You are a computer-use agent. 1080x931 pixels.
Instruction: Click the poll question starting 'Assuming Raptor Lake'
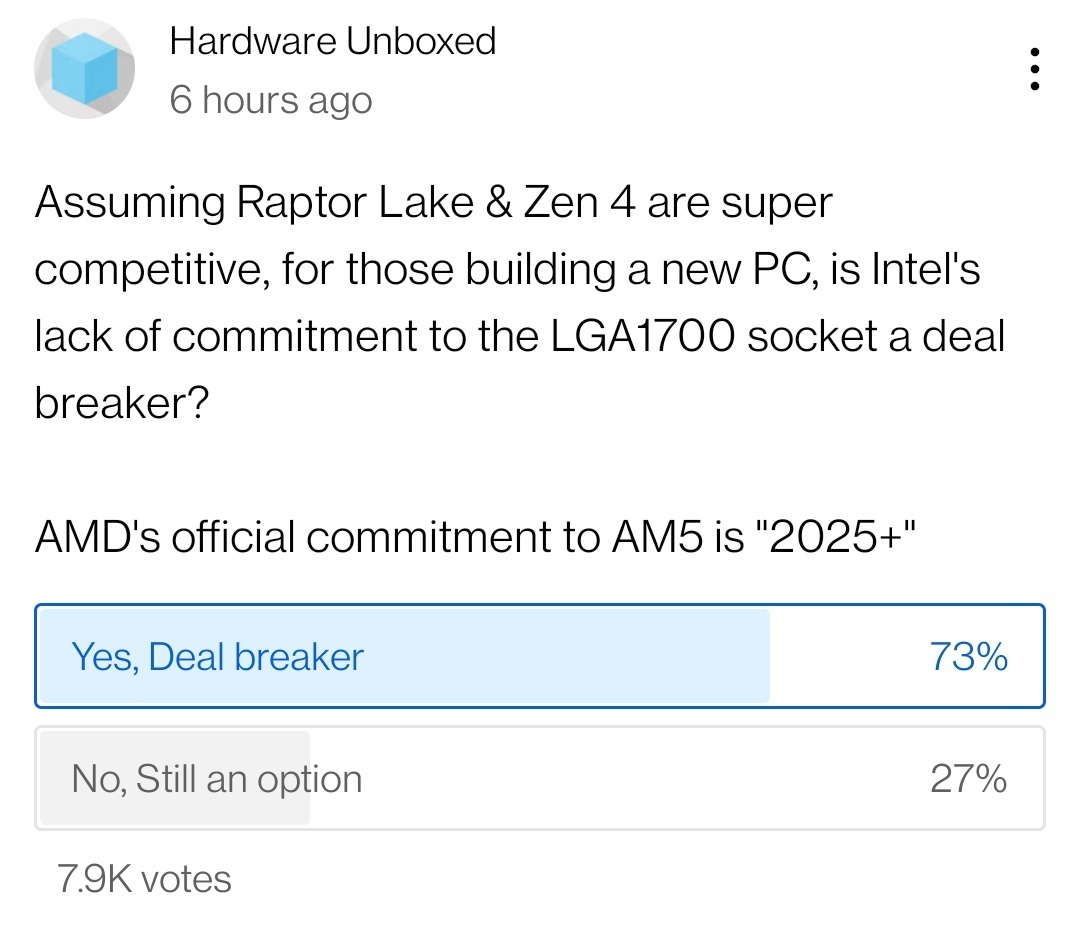tap(520, 302)
